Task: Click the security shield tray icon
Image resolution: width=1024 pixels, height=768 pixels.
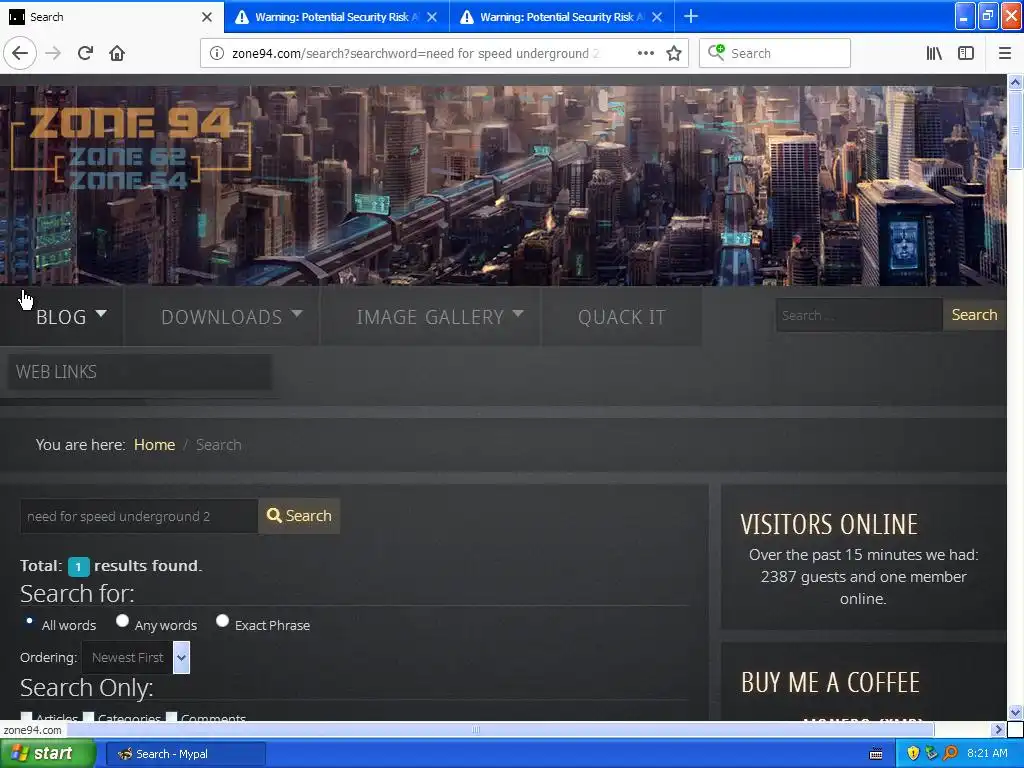Action: click(x=912, y=753)
